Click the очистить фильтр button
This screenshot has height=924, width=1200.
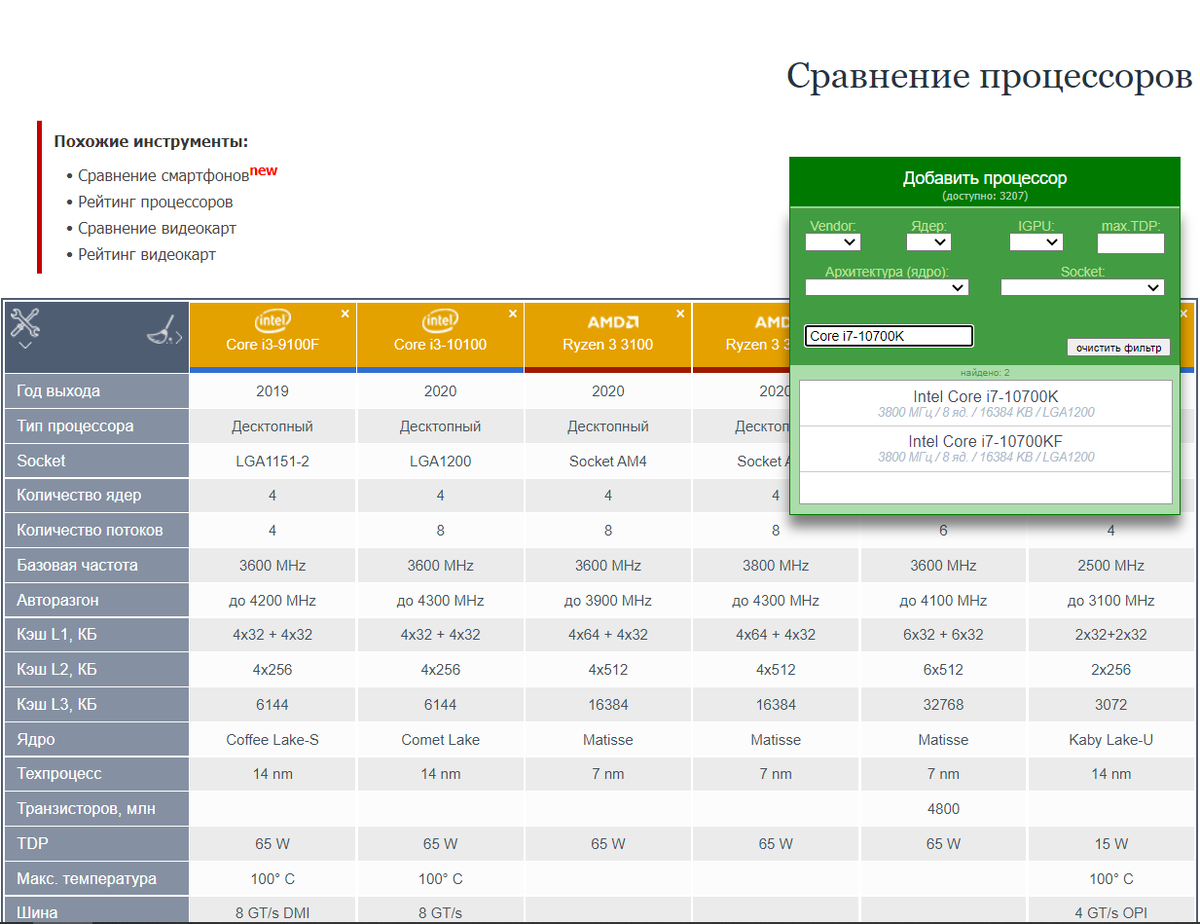click(x=1118, y=348)
